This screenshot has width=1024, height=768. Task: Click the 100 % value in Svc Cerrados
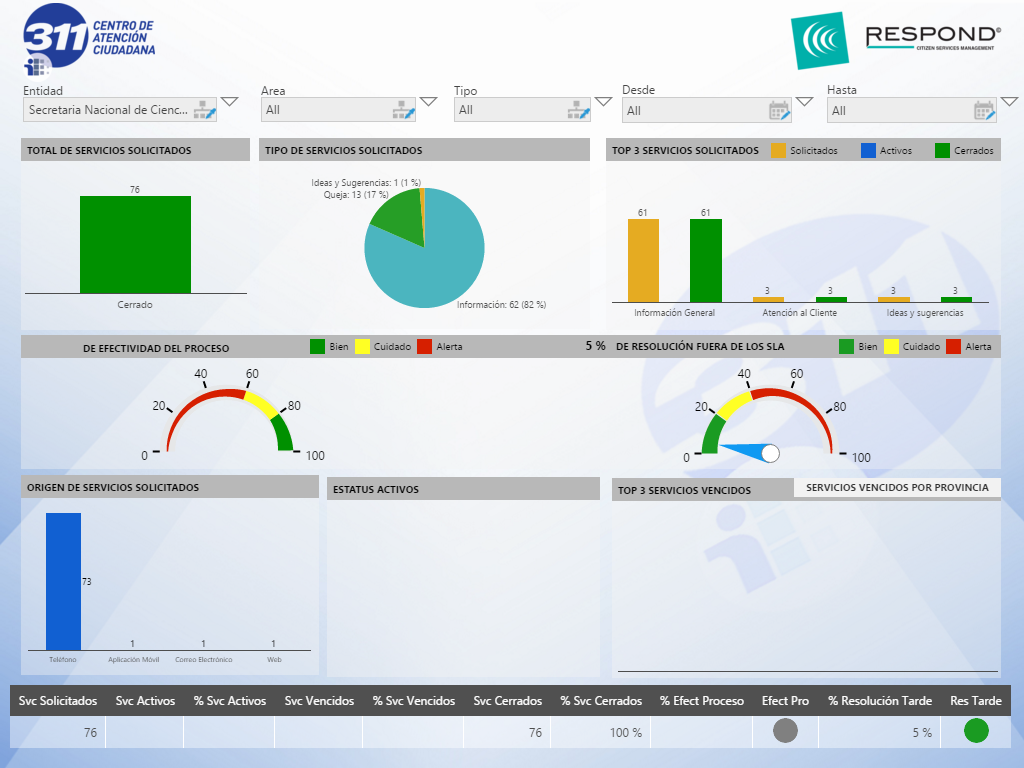626,733
